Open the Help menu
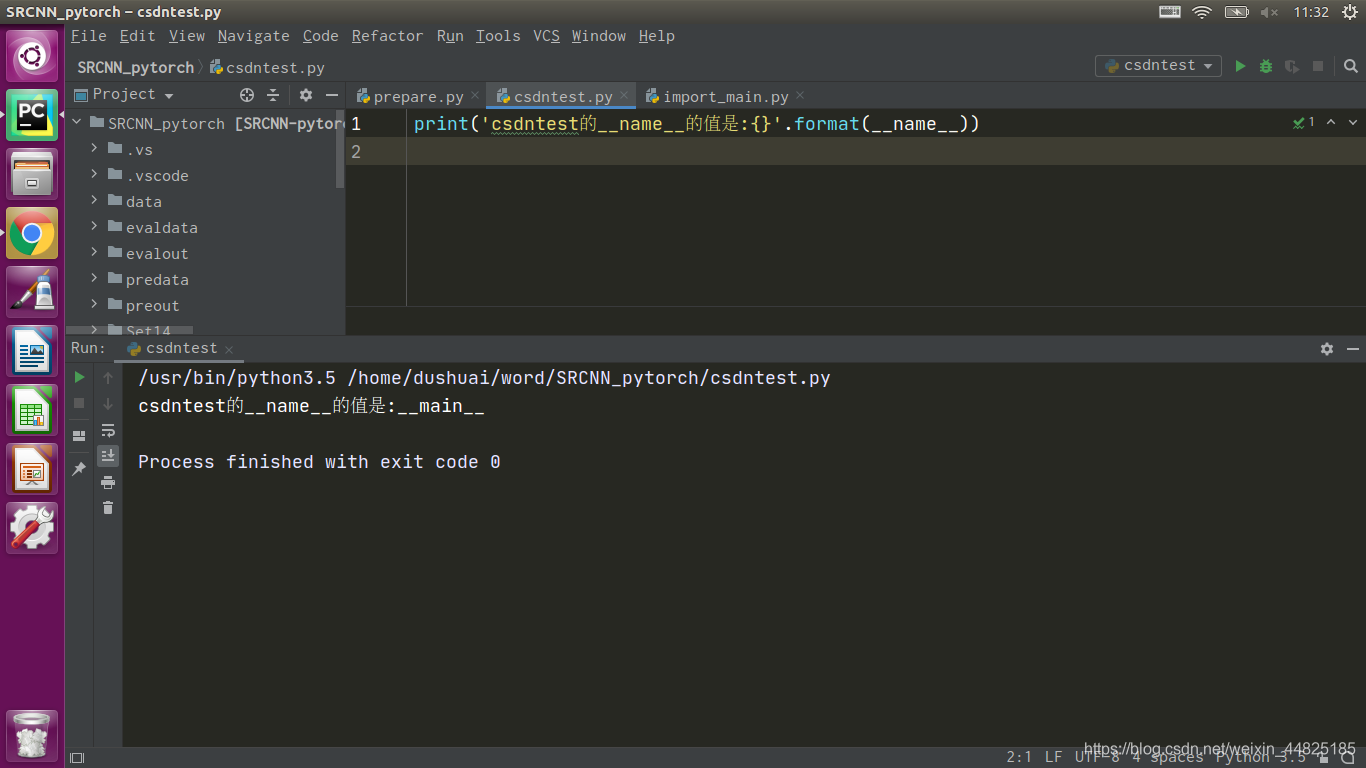 [x=656, y=36]
